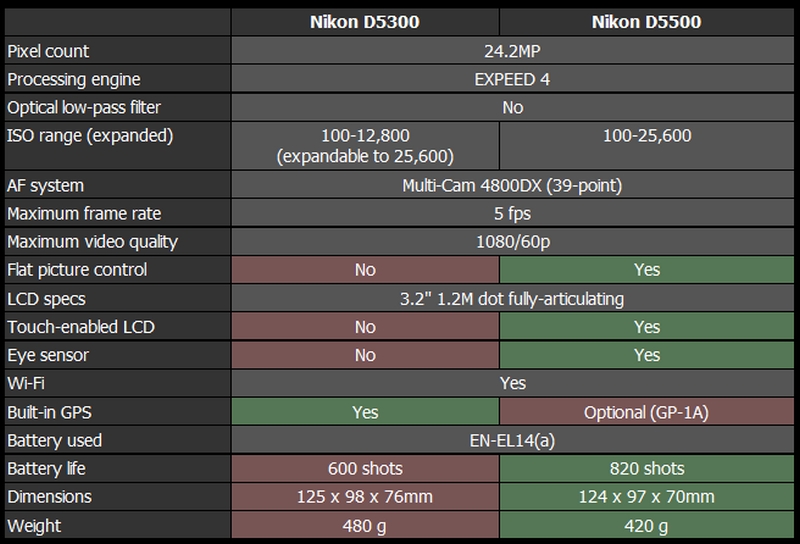Click the Multi-Cam 4800DX (39-point) cell

point(512,185)
